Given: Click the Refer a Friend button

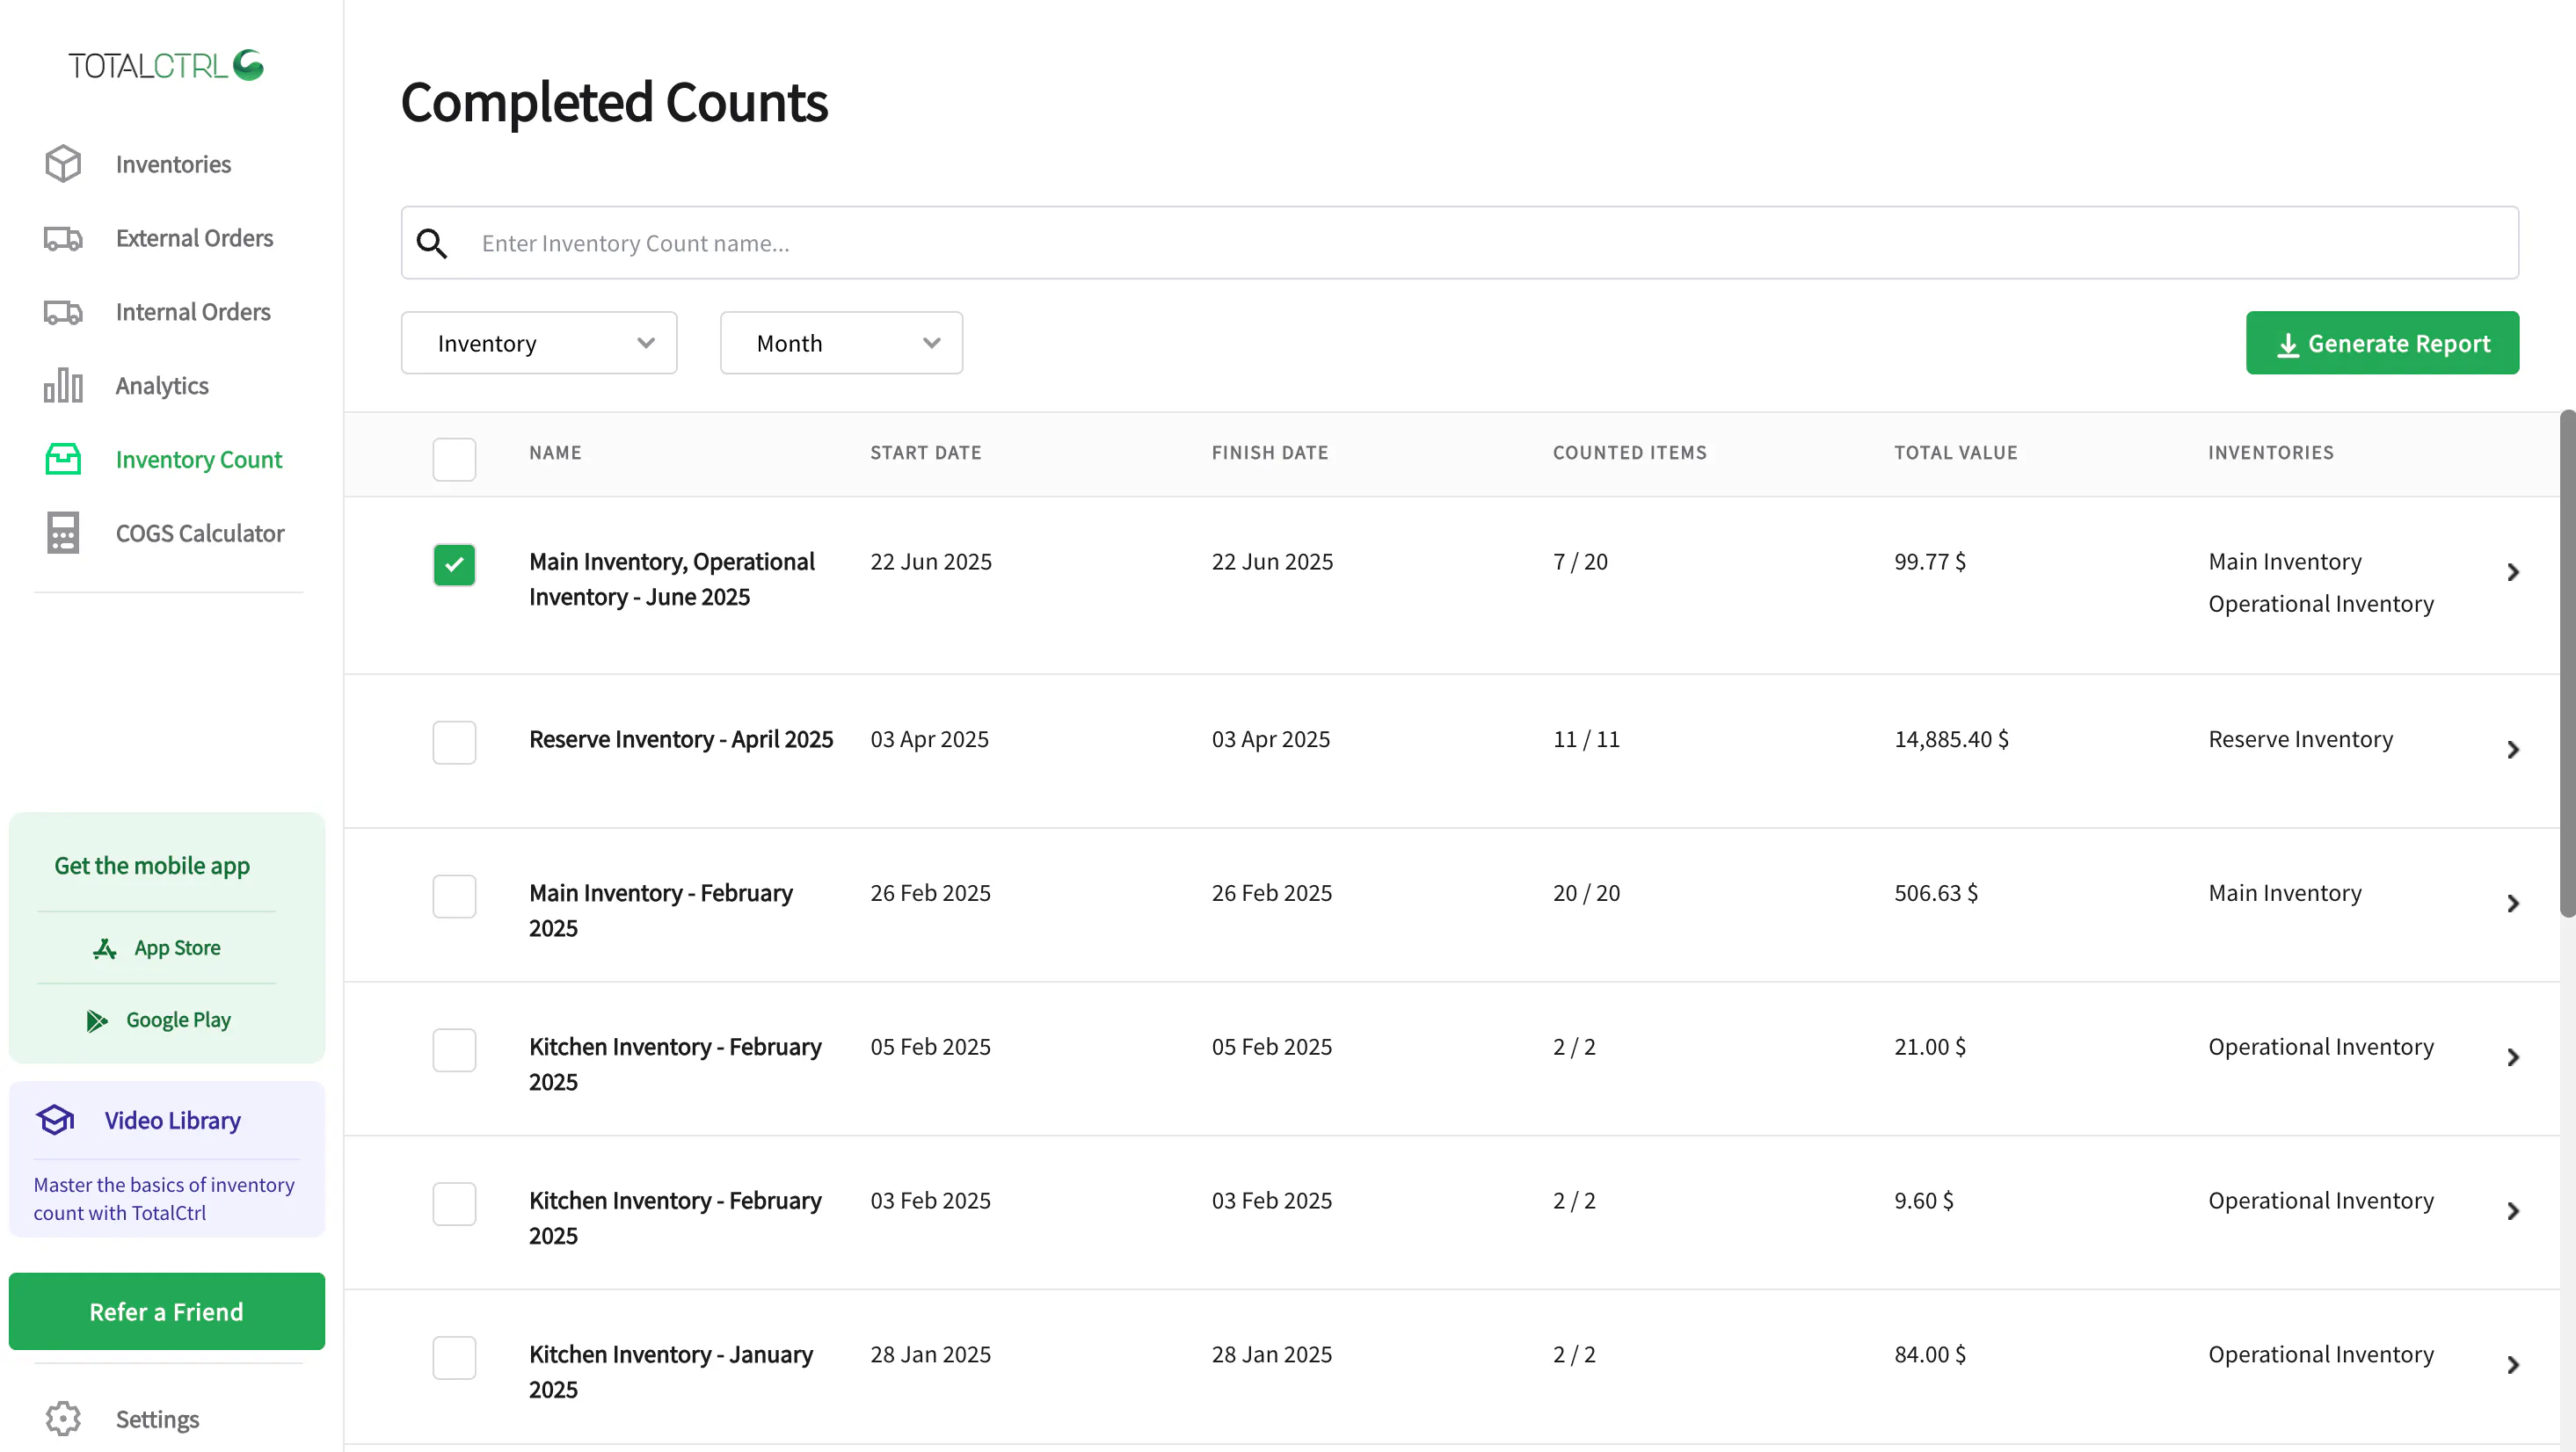Looking at the screenshot, I should tap(167, 1311).
